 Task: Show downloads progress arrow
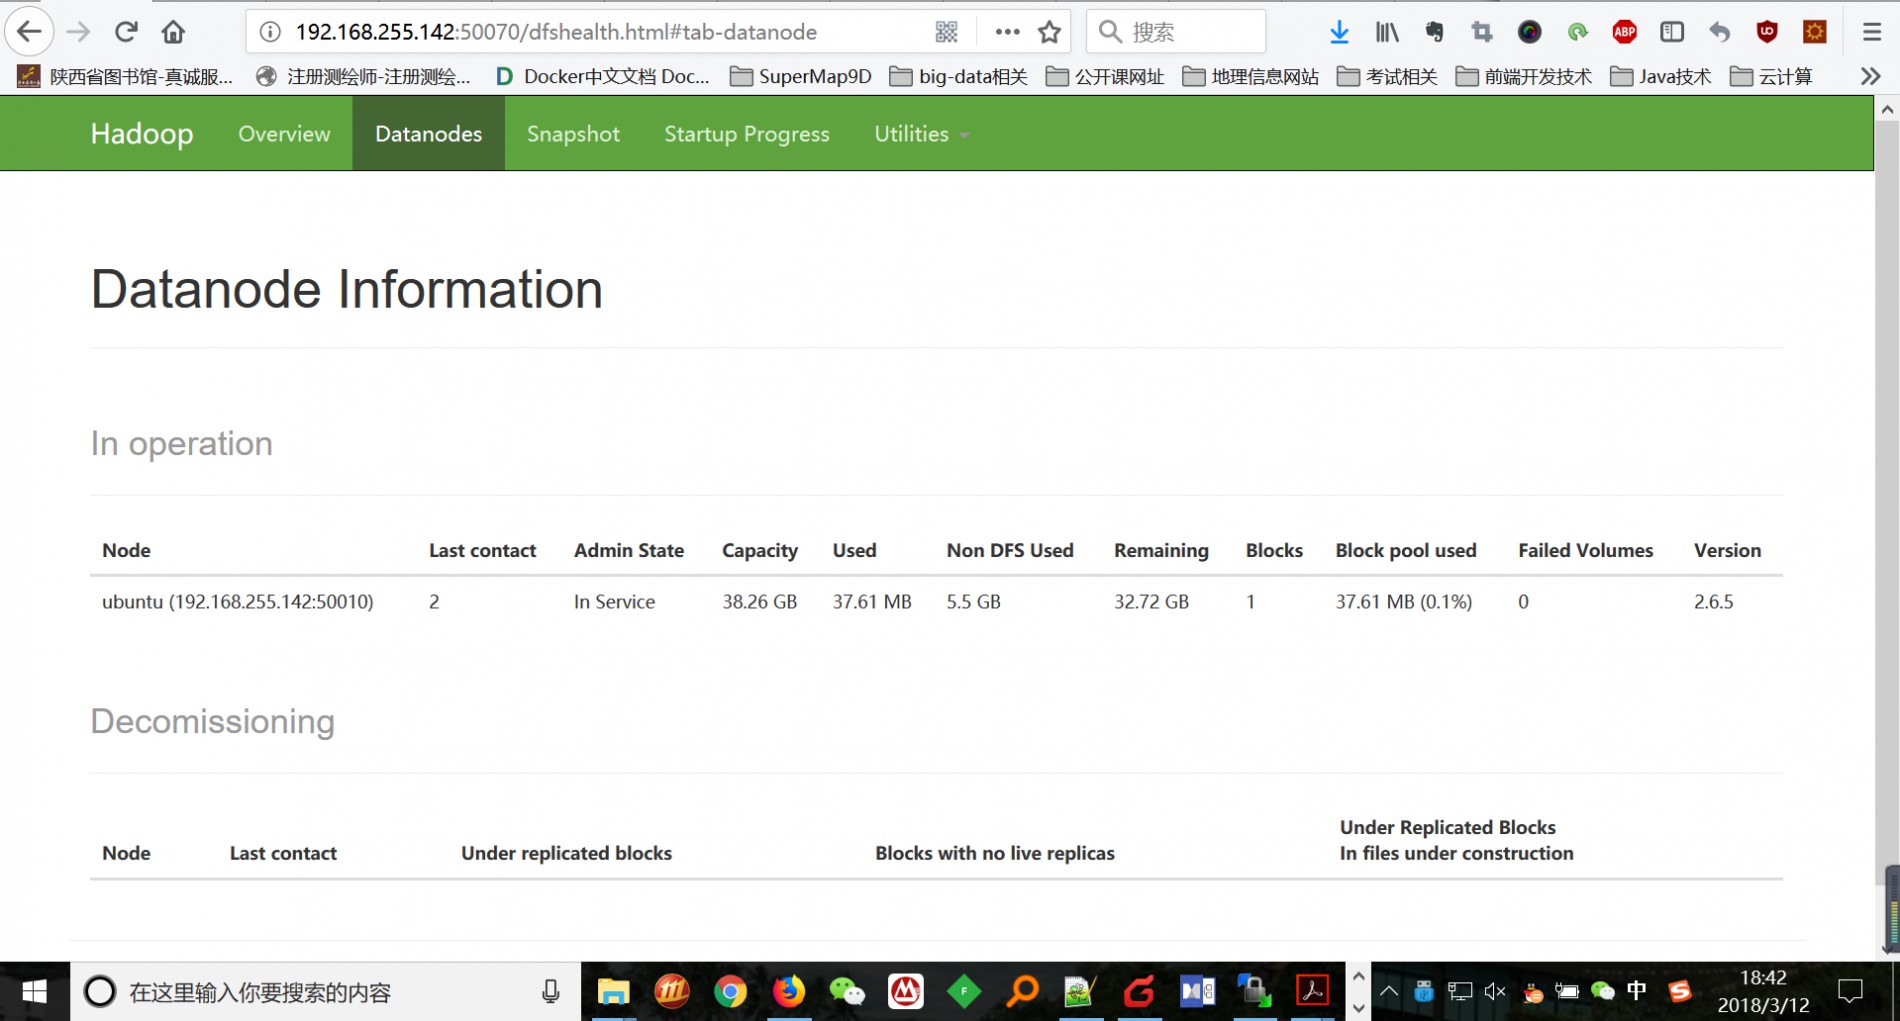pos(1339,32)
